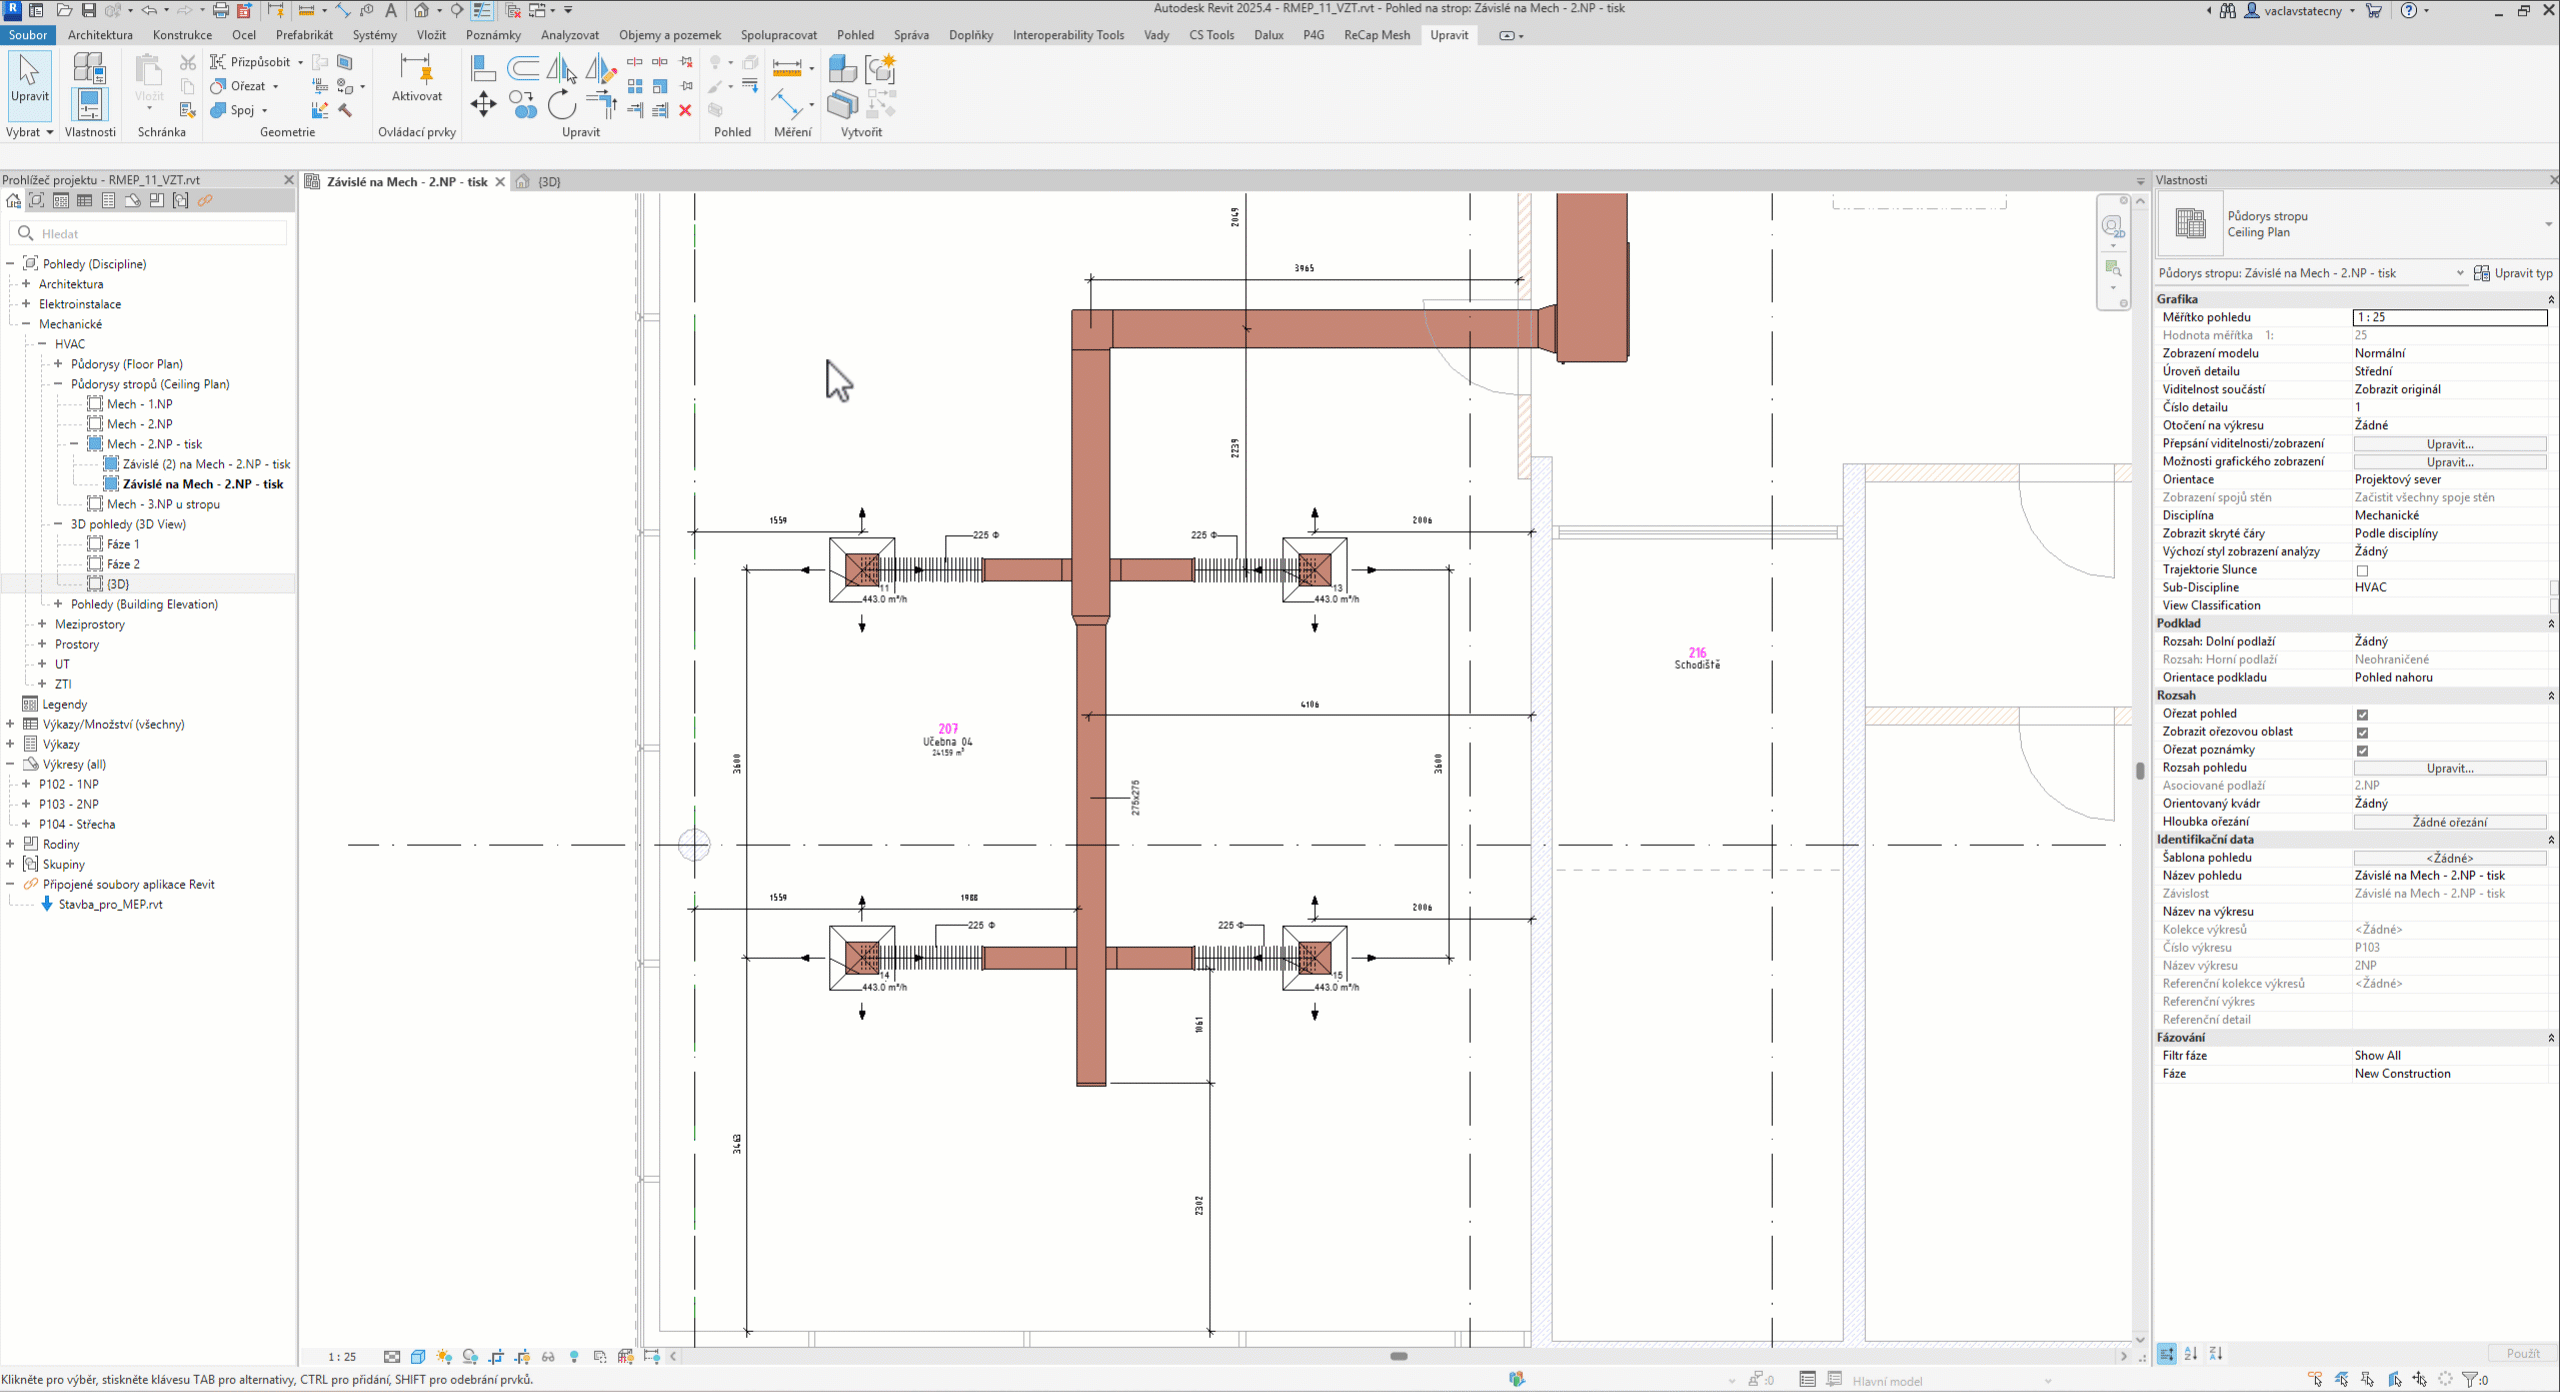Viewport: 2560px width, 1392px height.
Task: Expand the Architektura tree node
Action: [27, 284]
